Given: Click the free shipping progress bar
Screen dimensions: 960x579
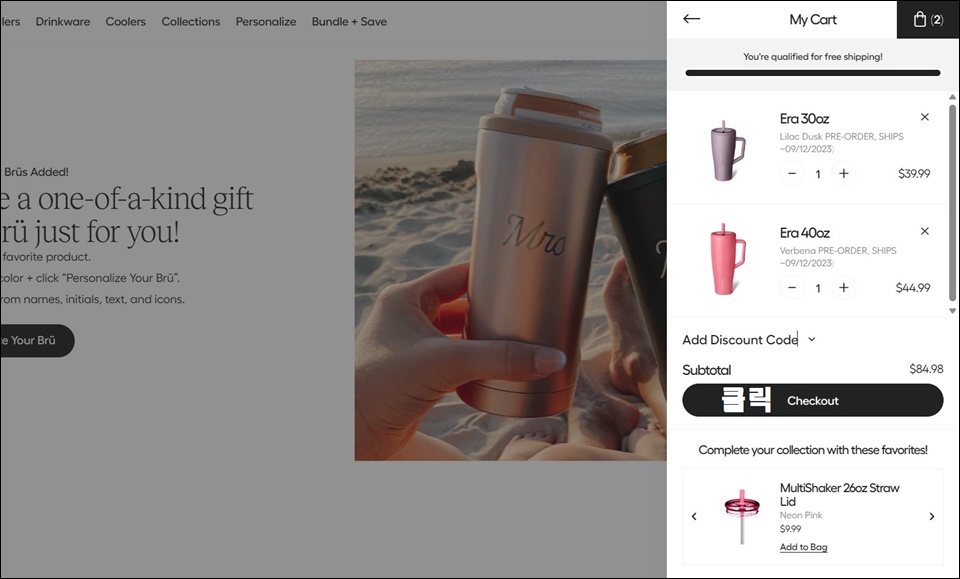Looking at the screenshot, I should pyautogui.click(x=812, y=73).
